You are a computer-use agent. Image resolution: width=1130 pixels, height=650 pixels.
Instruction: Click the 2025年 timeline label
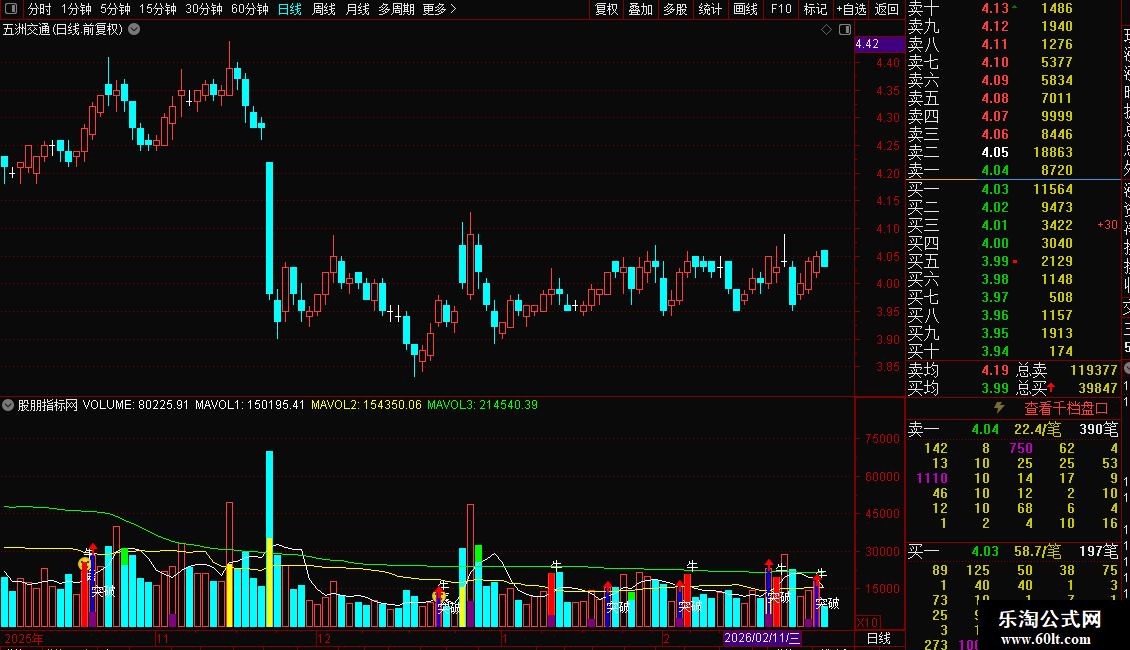click(23, 638)
